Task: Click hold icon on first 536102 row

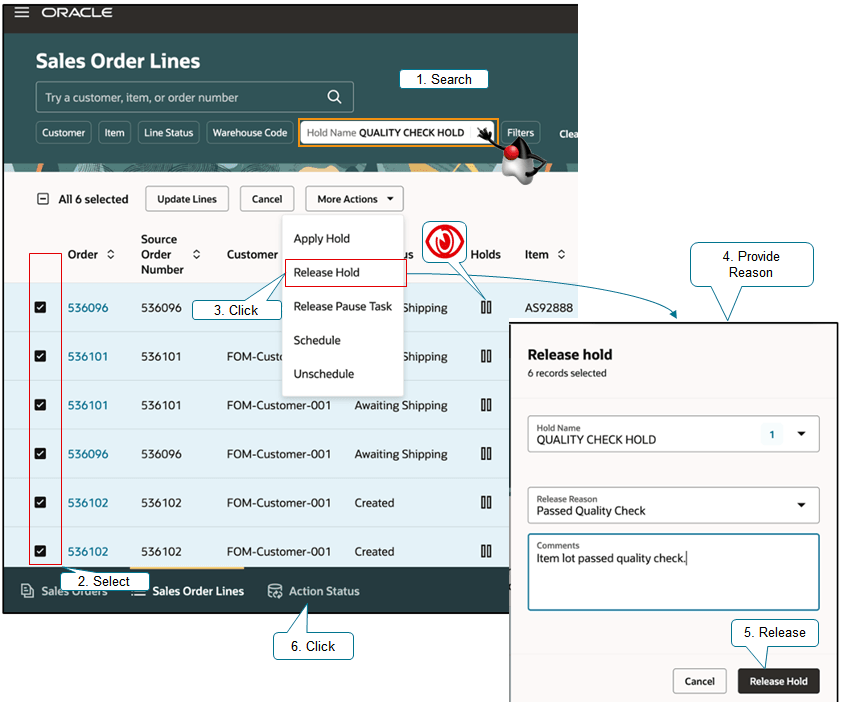Action: (x=486, y=502)
